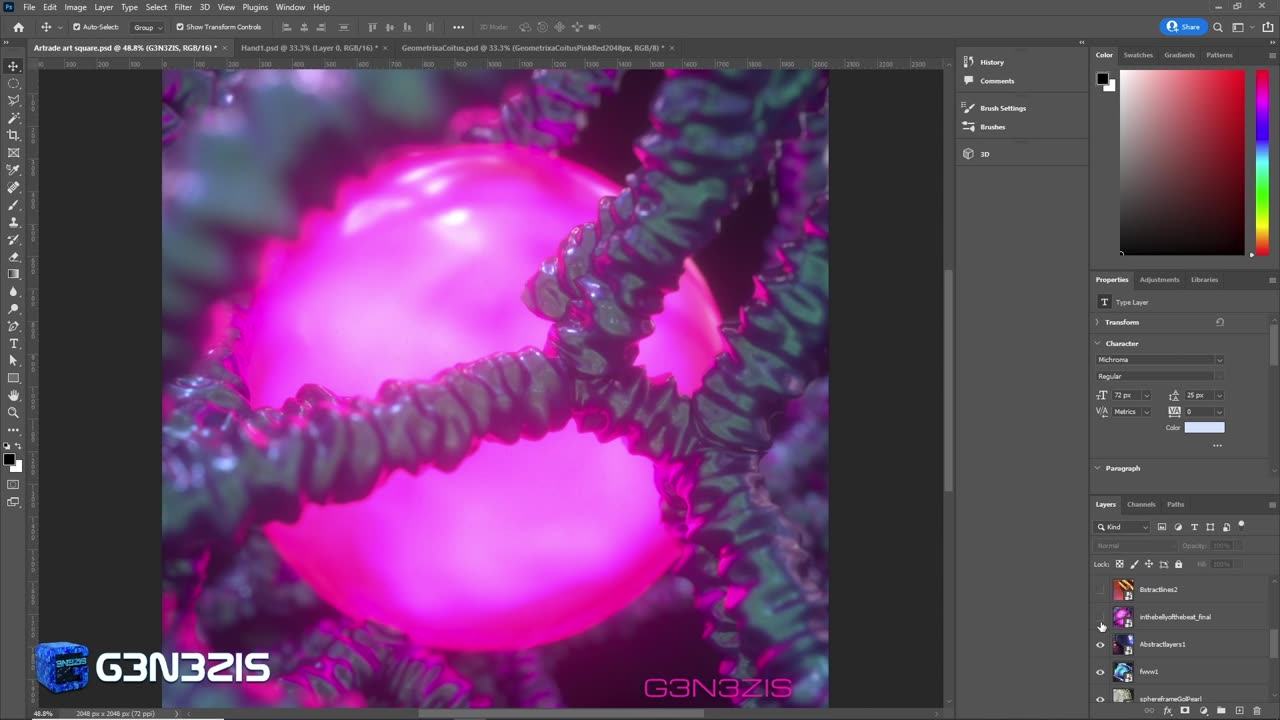Open the Plugins menu
Viewport: 1280px width, 720px height.
pos(255,7)
